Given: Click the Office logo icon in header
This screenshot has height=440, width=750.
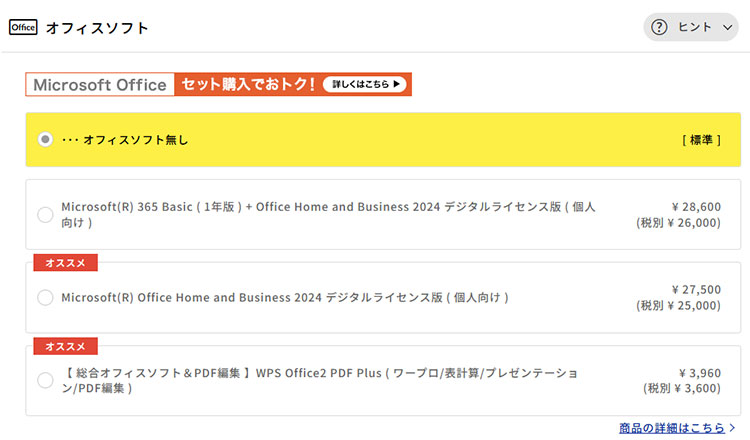Looking at the screenshot, I should point(23,27).
